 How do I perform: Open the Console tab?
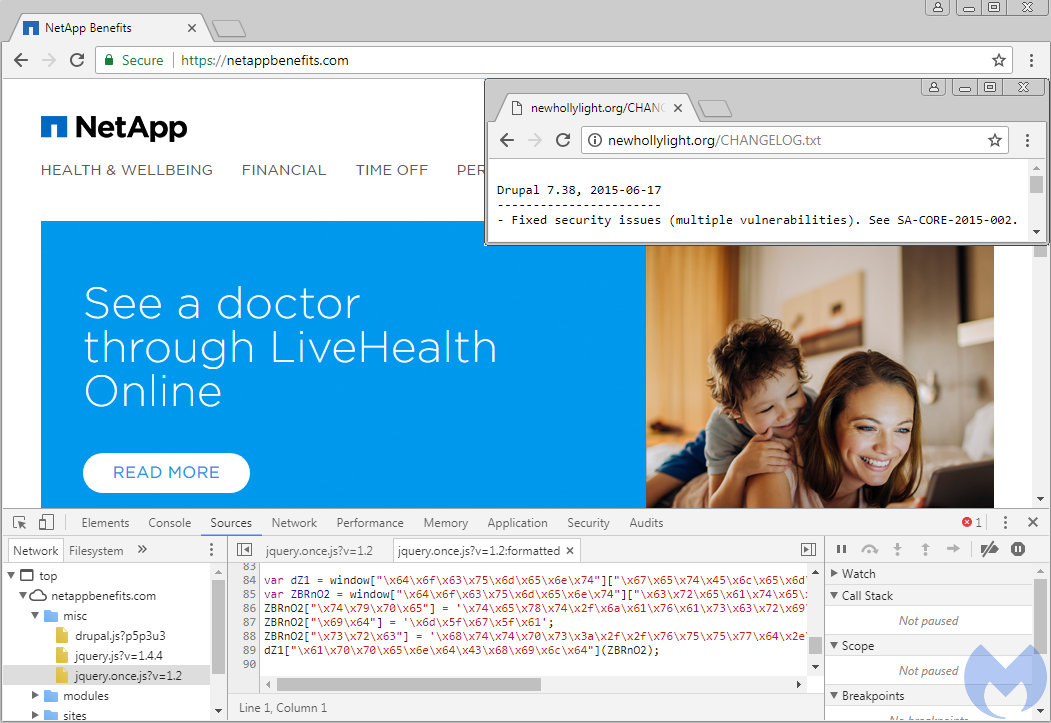click(x=170, y=523)
